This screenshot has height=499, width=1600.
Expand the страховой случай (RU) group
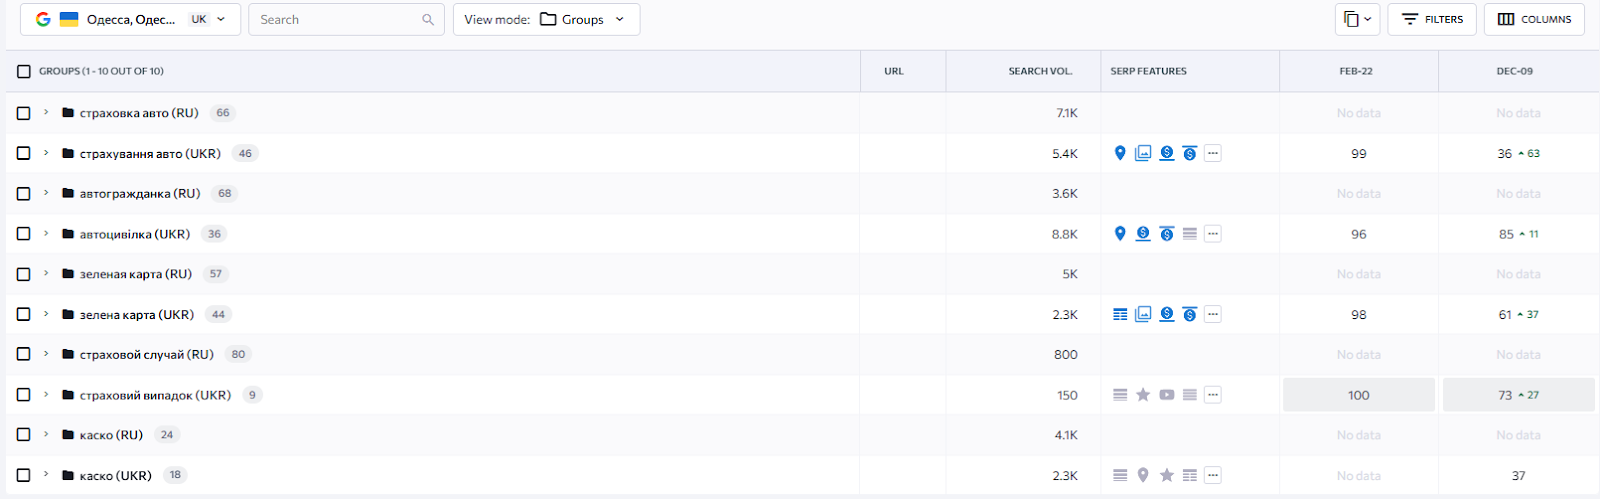tap(46, 354)
